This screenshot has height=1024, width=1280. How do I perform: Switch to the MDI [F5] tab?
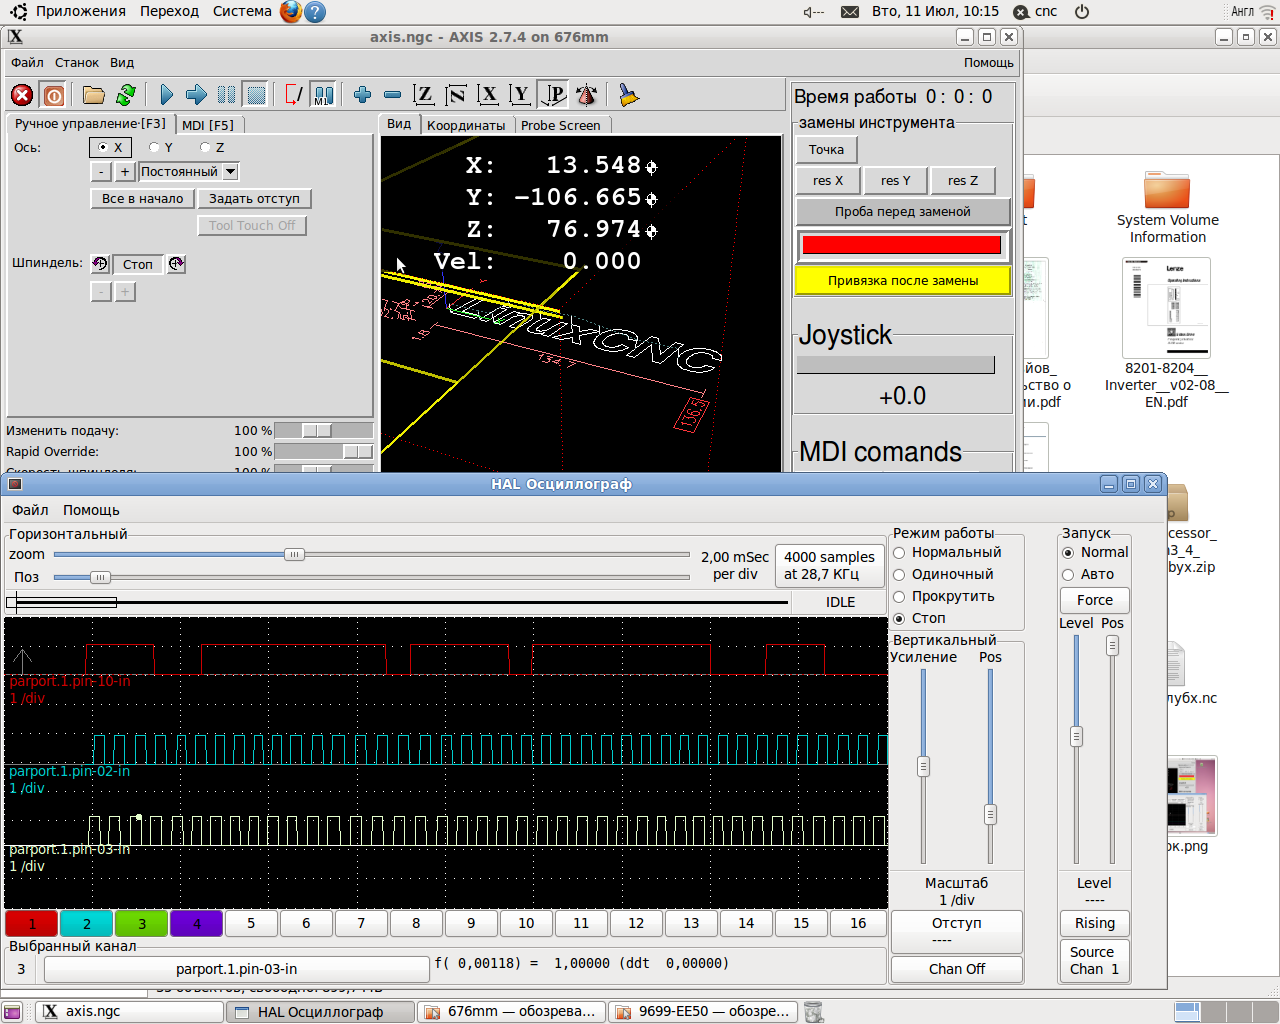(208, 125)
